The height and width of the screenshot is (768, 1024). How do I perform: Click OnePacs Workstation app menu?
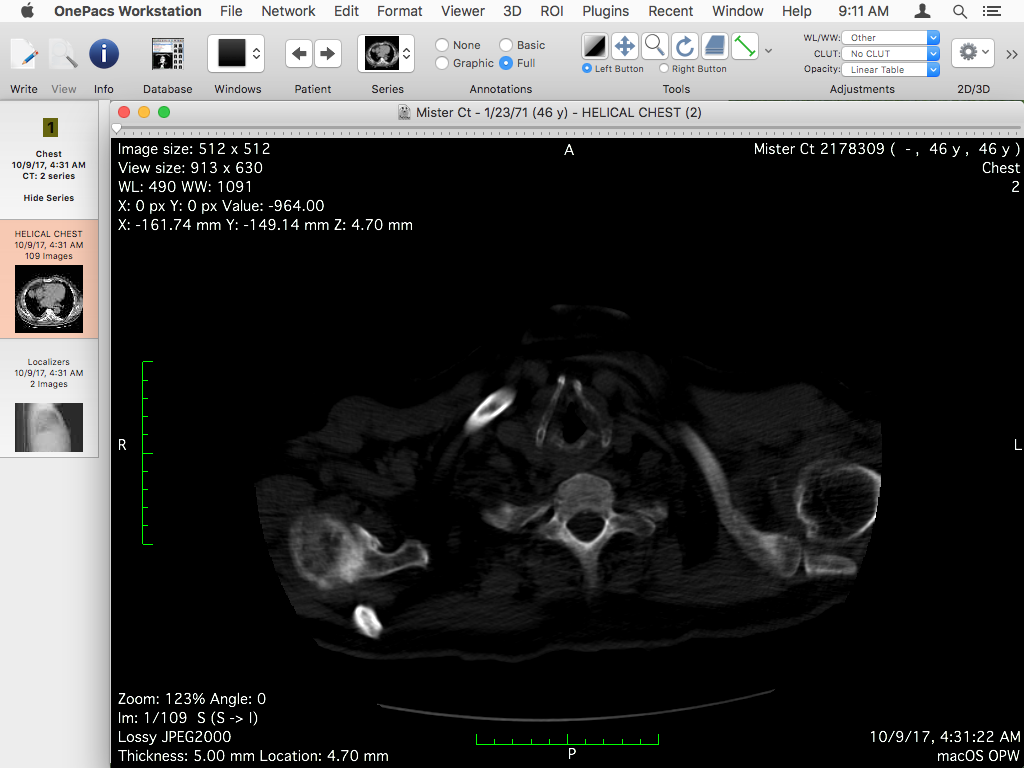[x=127, y=11]
